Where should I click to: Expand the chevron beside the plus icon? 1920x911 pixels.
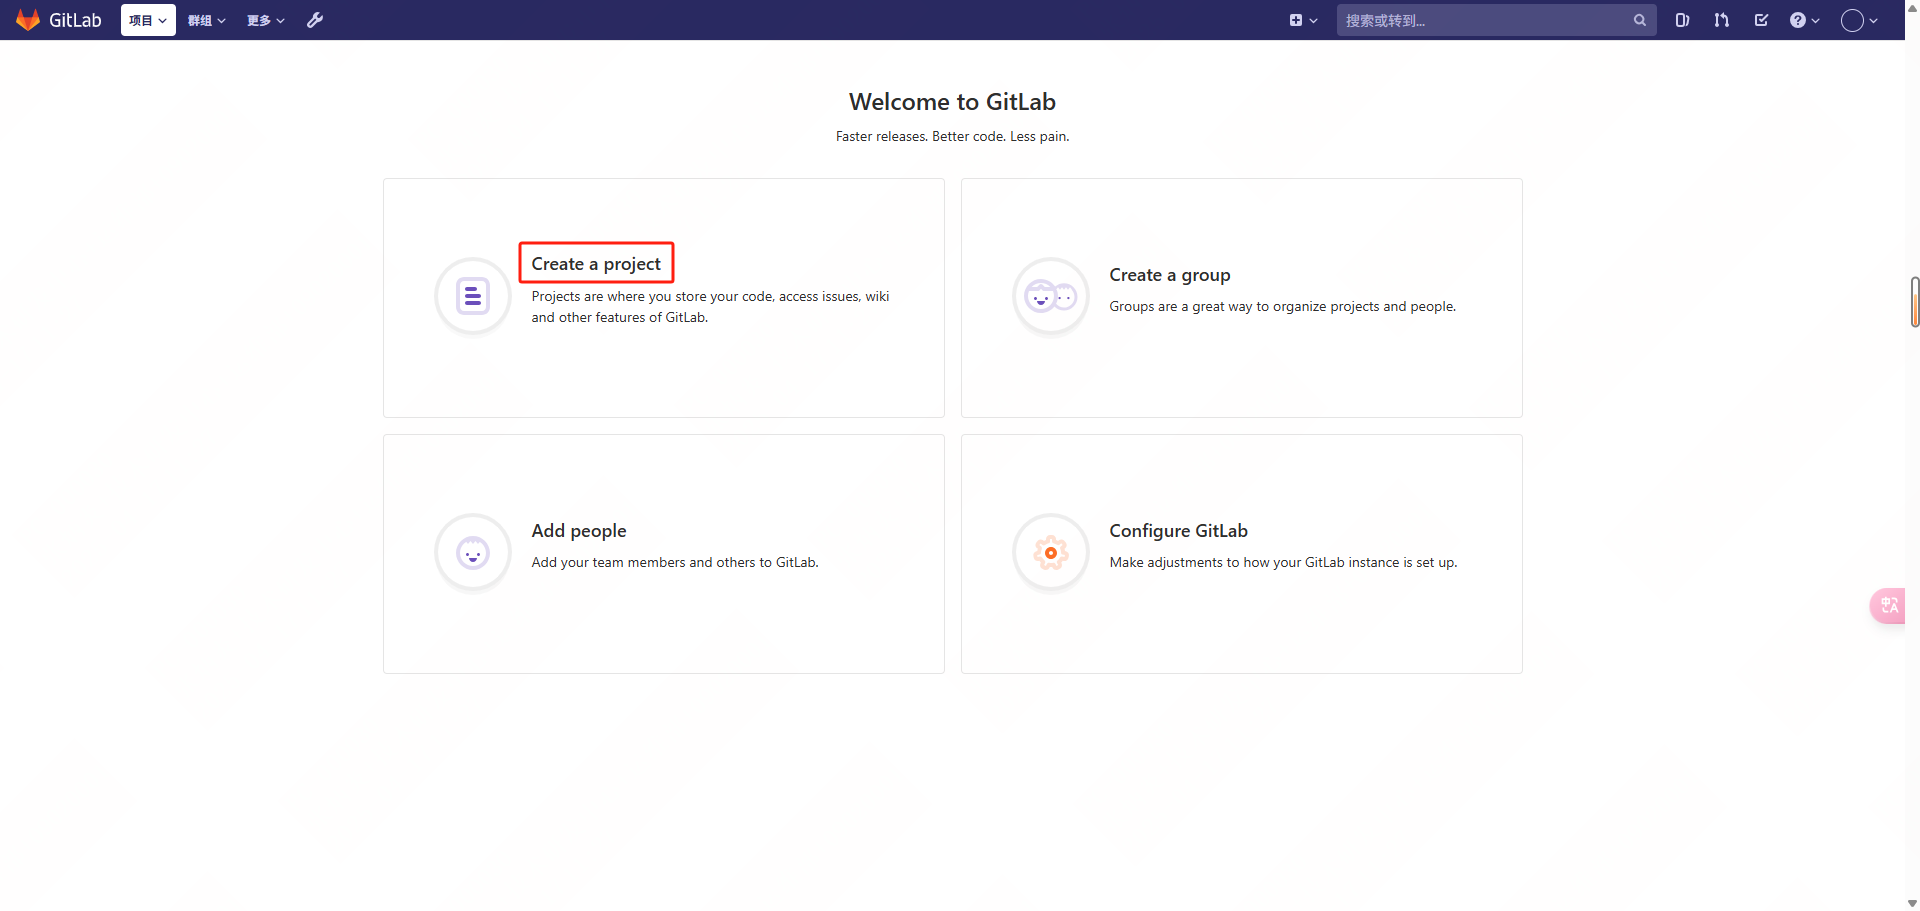[1314, 20]
